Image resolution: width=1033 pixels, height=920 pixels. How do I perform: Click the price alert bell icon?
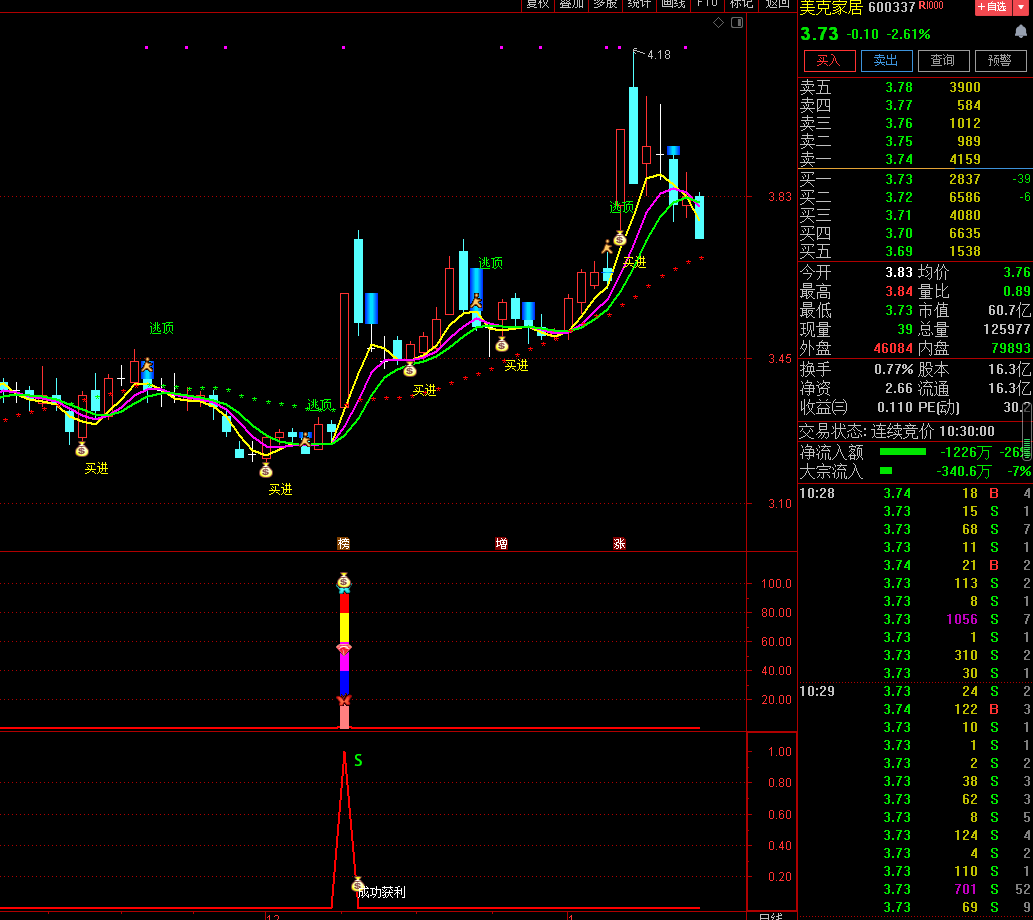pyautogui.click(x=1020, y=32)
